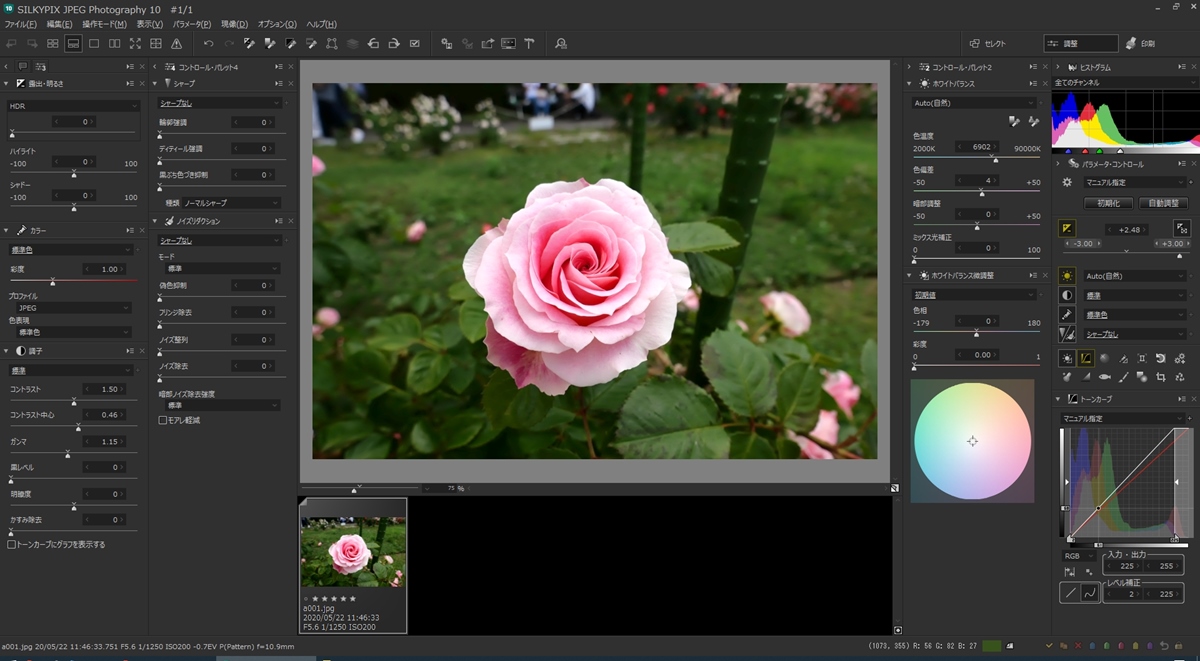The width and height of the screenshot is (1200, 661).
Task: Collapse the noise reduction section
Action: [x=156, y=221]
